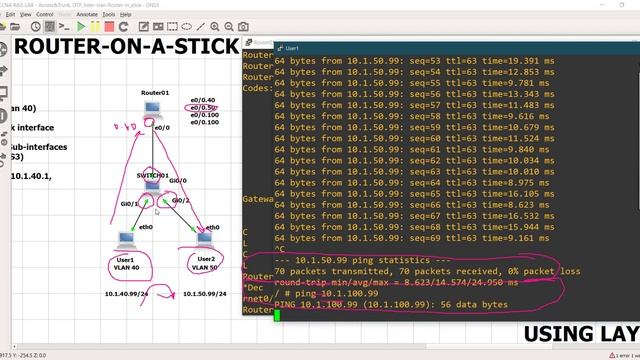Browse routers in the device sidebar

(3, 49)
